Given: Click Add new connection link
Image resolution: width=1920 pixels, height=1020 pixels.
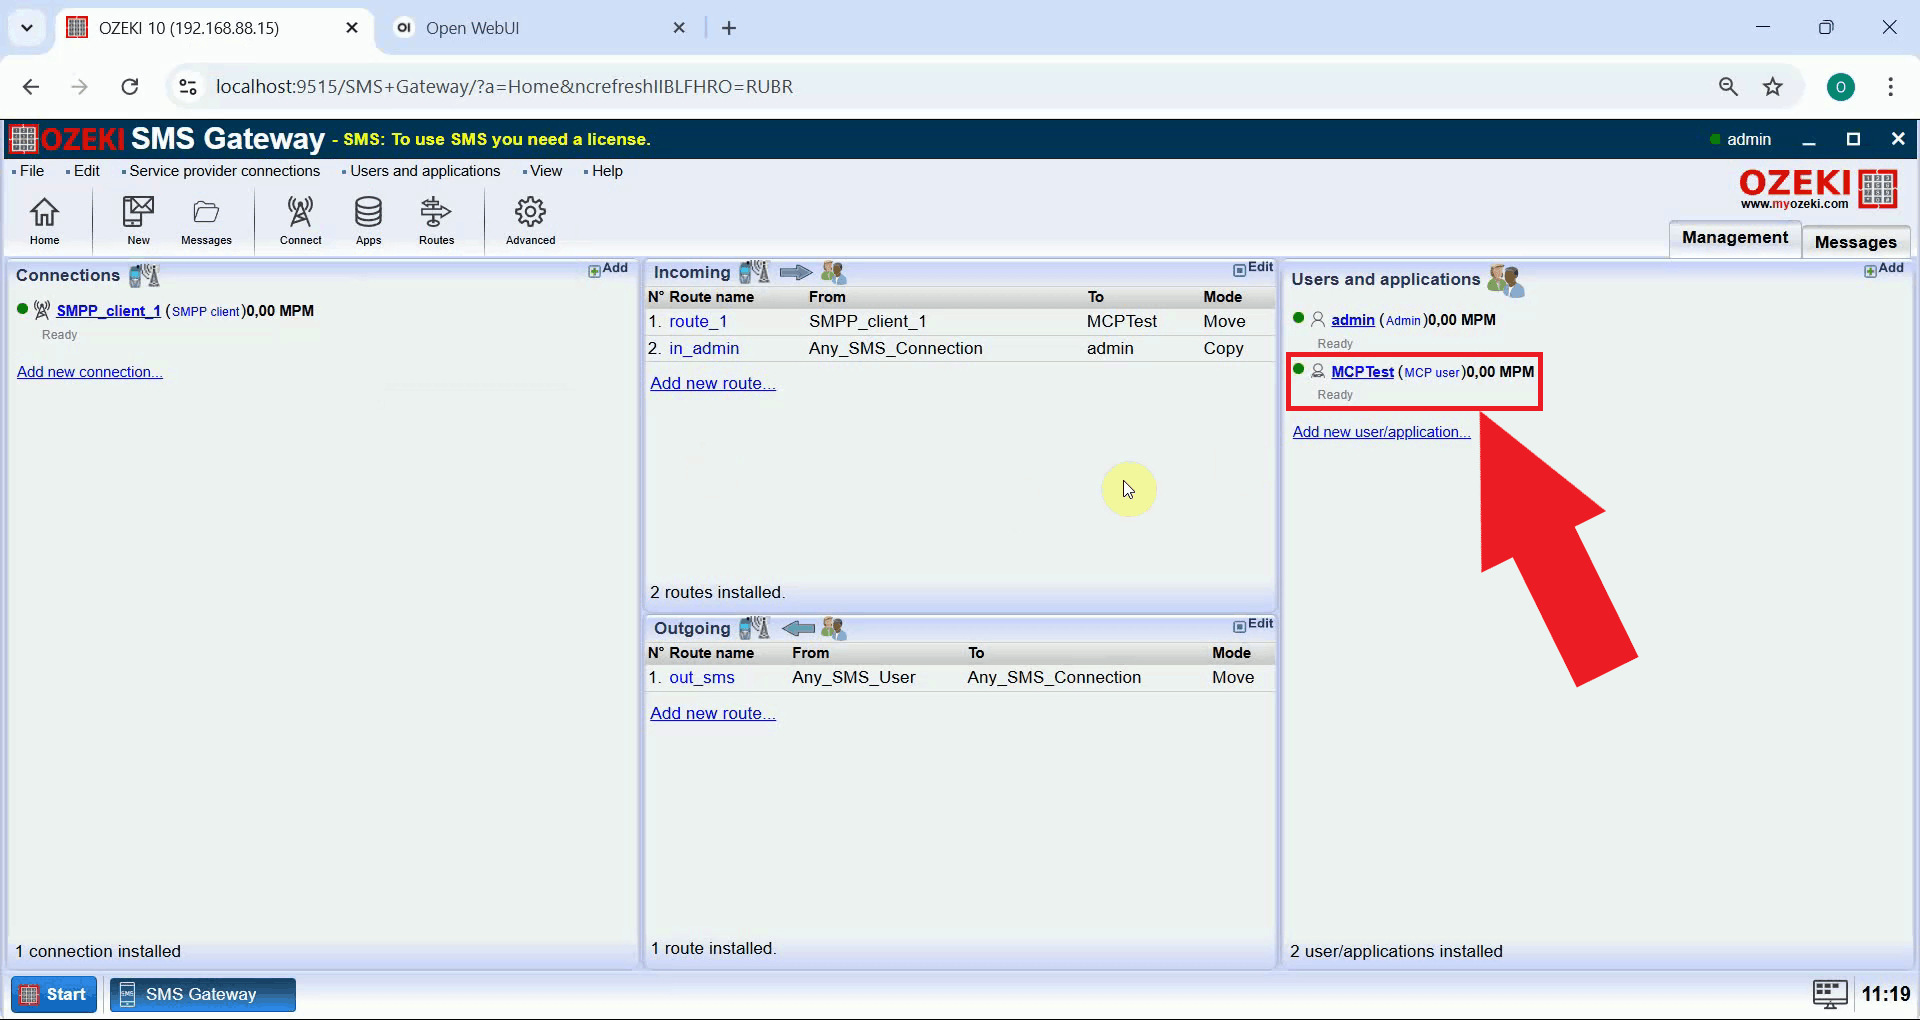Looking at the screenshot, I should [89, 372].
